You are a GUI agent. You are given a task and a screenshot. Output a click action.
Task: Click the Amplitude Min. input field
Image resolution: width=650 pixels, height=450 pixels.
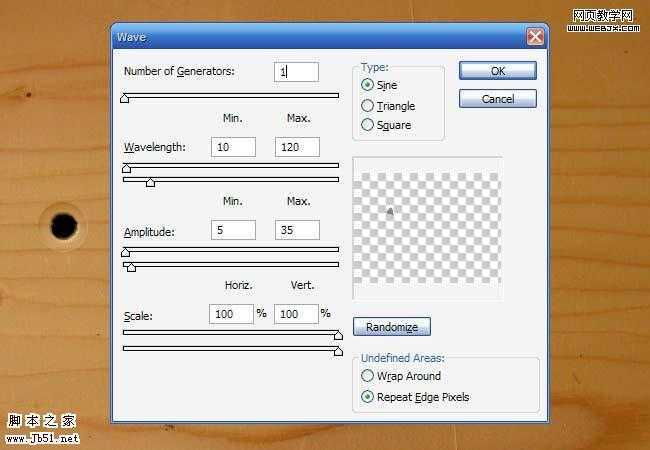click(x=233, y=230)
